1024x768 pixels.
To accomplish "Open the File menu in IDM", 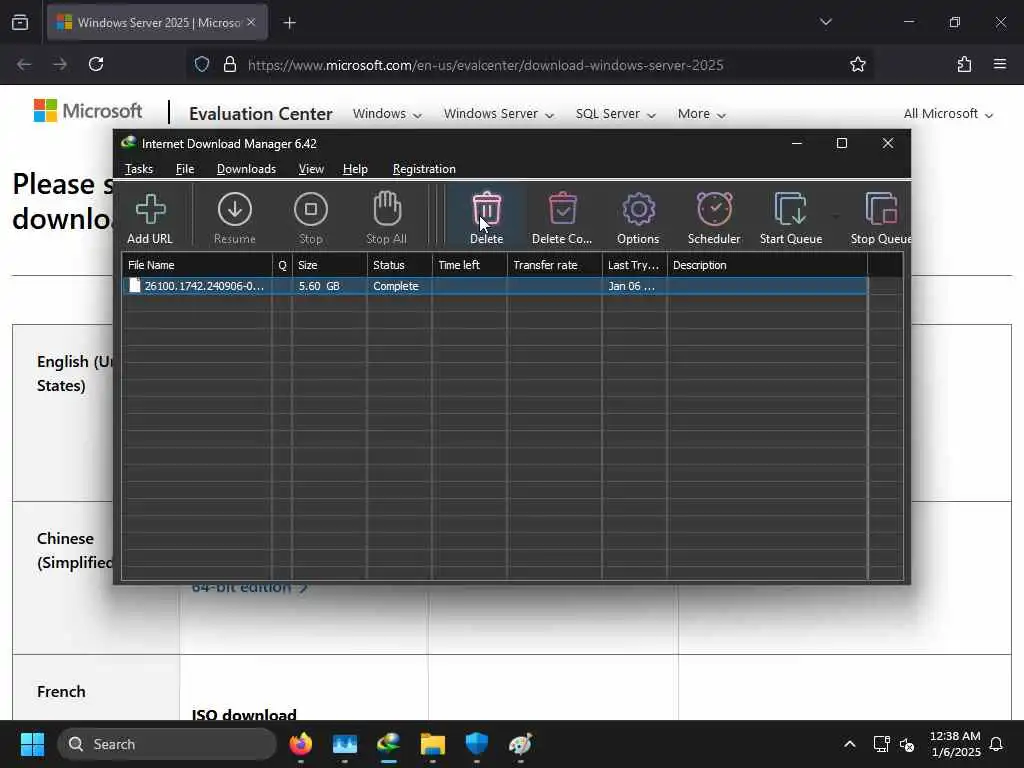I will [185, 168].
